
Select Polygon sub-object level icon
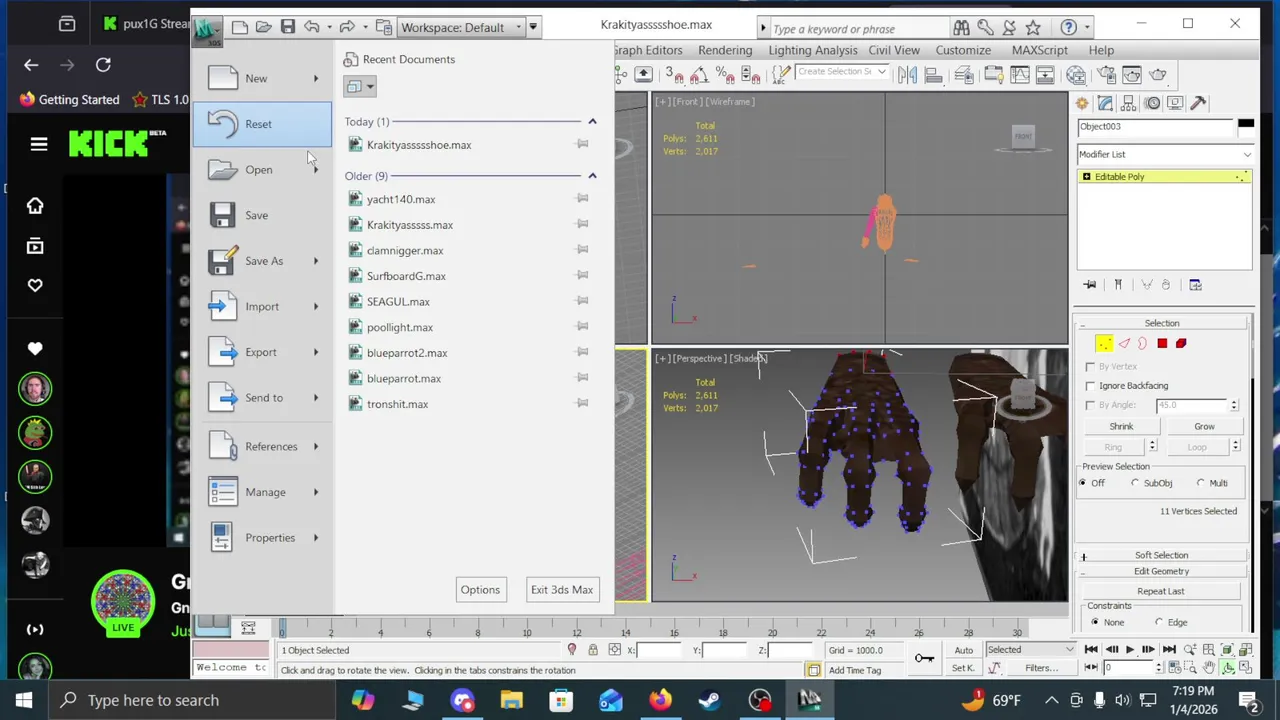coord(1162,344)
